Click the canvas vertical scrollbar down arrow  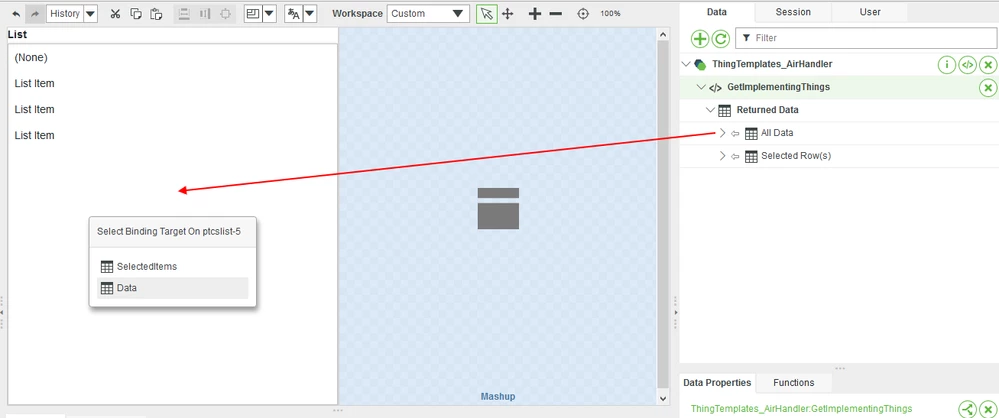[663, 398]
